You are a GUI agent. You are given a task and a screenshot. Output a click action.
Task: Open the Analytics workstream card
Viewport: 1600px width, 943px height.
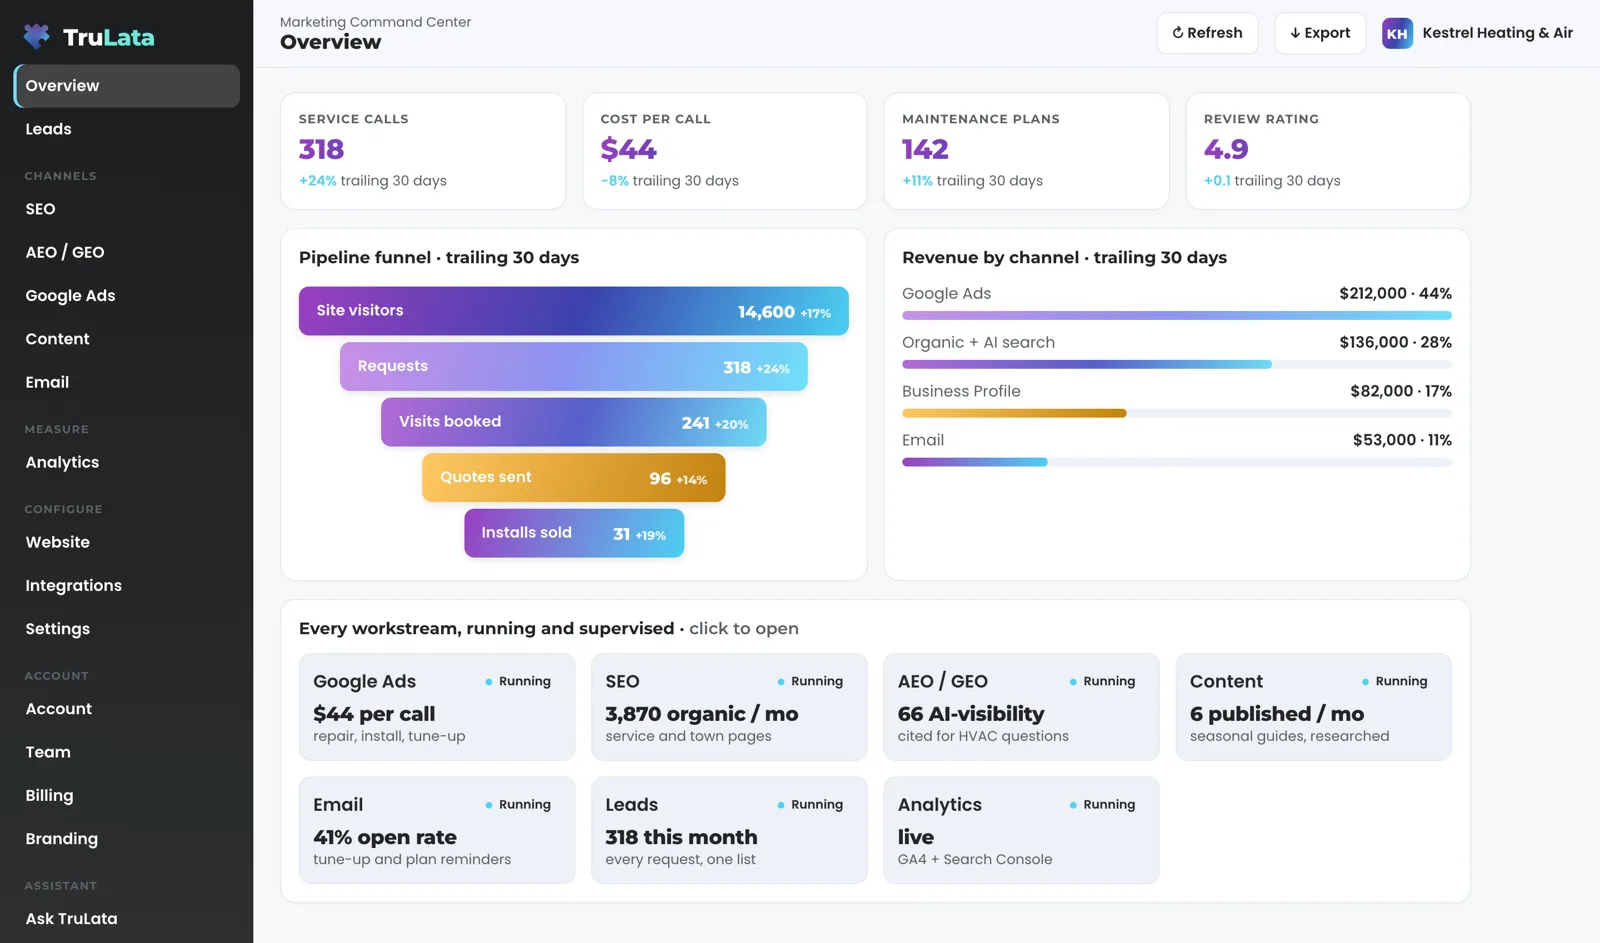point(1021,830)
